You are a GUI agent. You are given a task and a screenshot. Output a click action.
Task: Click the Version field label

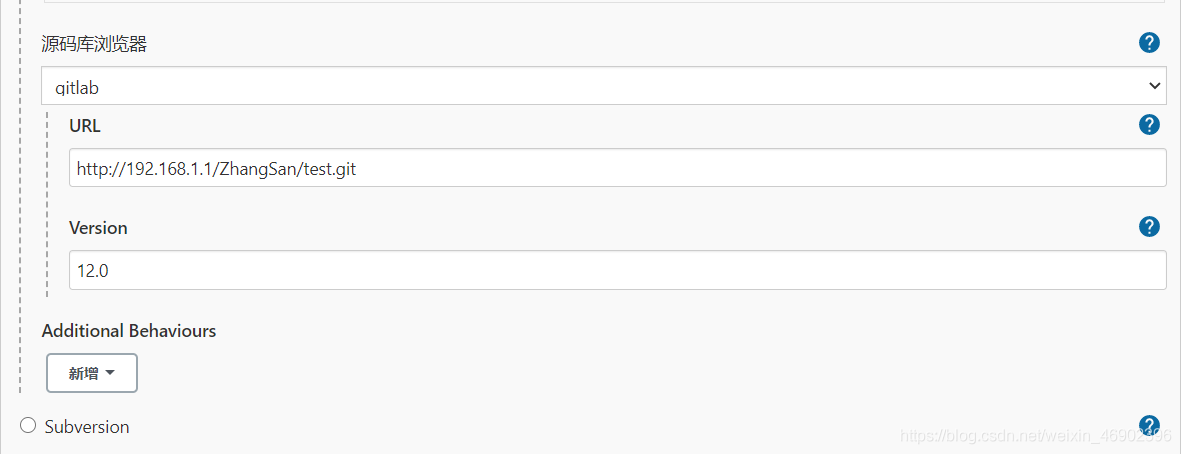(x=98, y=228)
